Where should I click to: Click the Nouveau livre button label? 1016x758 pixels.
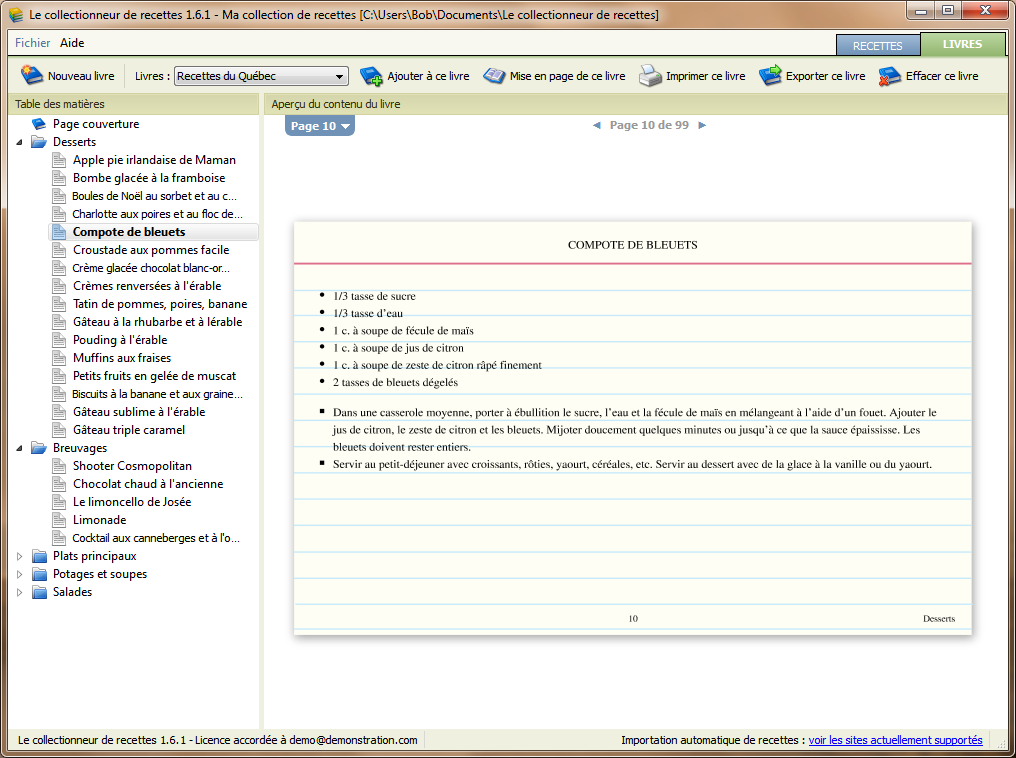point(81,76)
